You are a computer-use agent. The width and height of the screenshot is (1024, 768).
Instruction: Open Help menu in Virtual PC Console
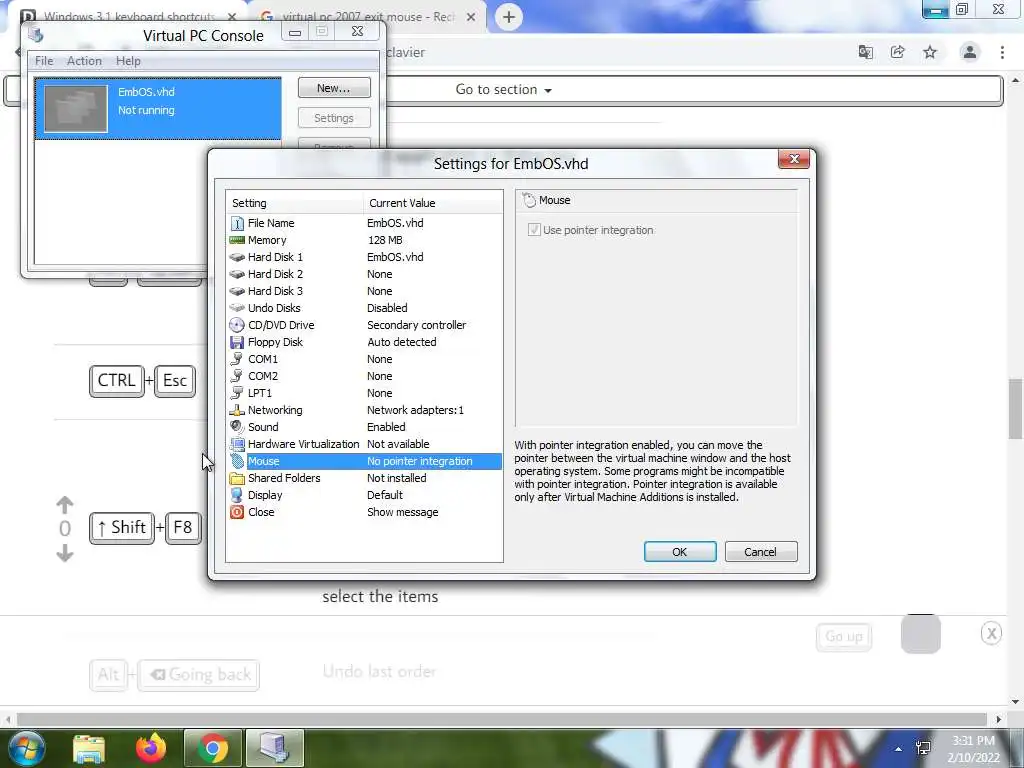click(128, 61)
